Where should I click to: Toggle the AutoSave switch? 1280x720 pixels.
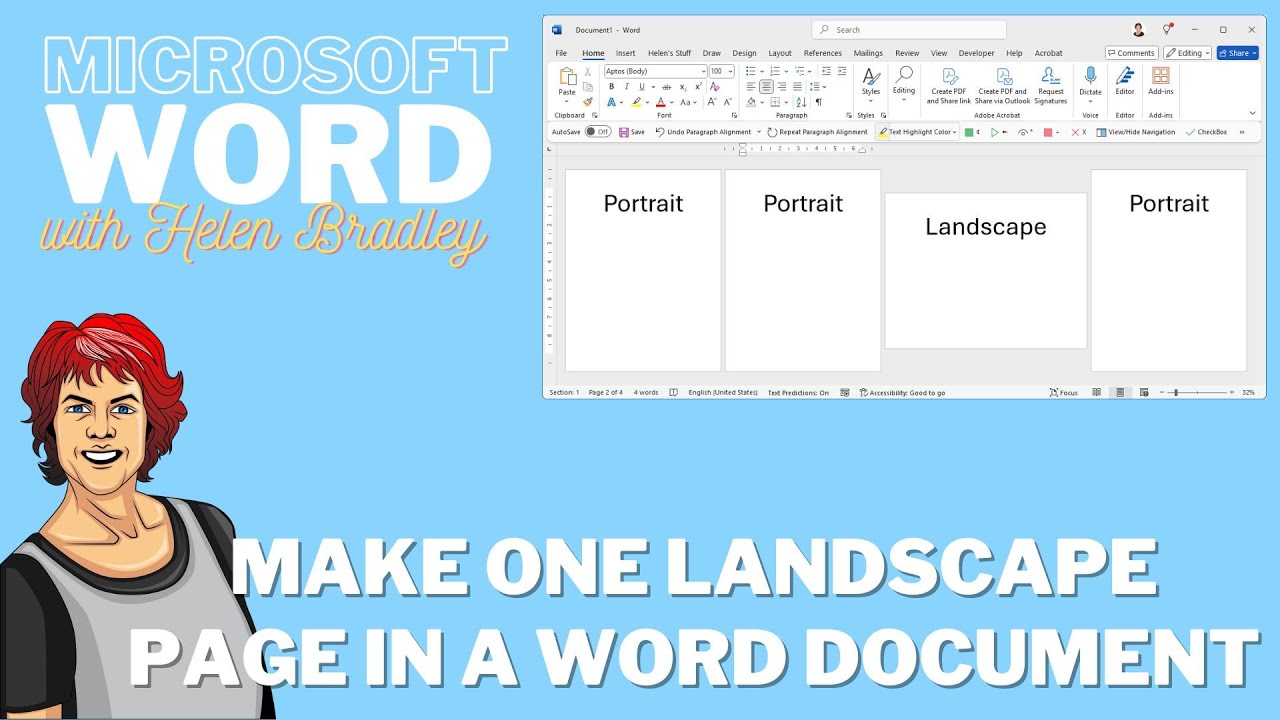tap(598, 132)
